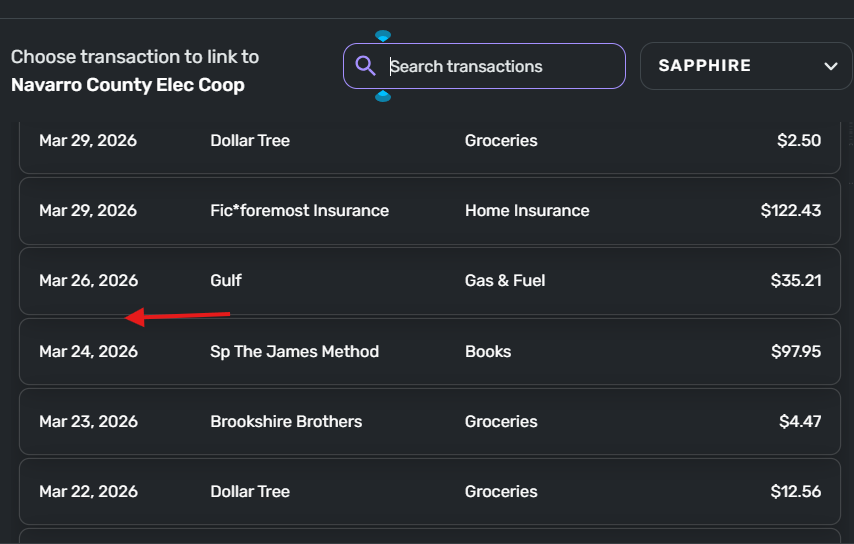854x544 pixels.
Task: Click the chevron arrow beside SAPPHIRE
Action: coord(830,67)
